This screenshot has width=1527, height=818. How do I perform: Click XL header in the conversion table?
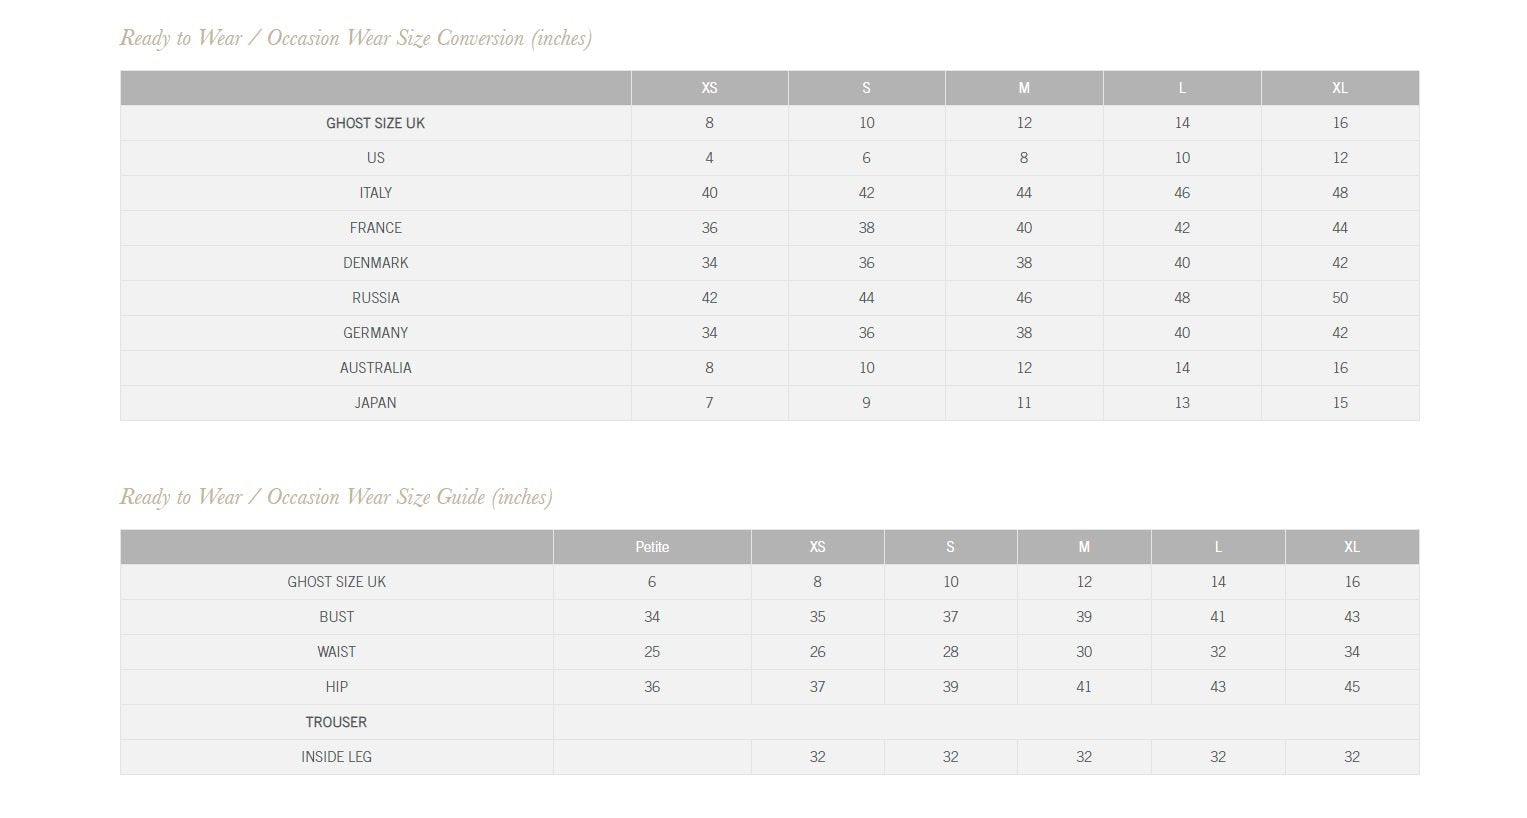point(1340,88)
